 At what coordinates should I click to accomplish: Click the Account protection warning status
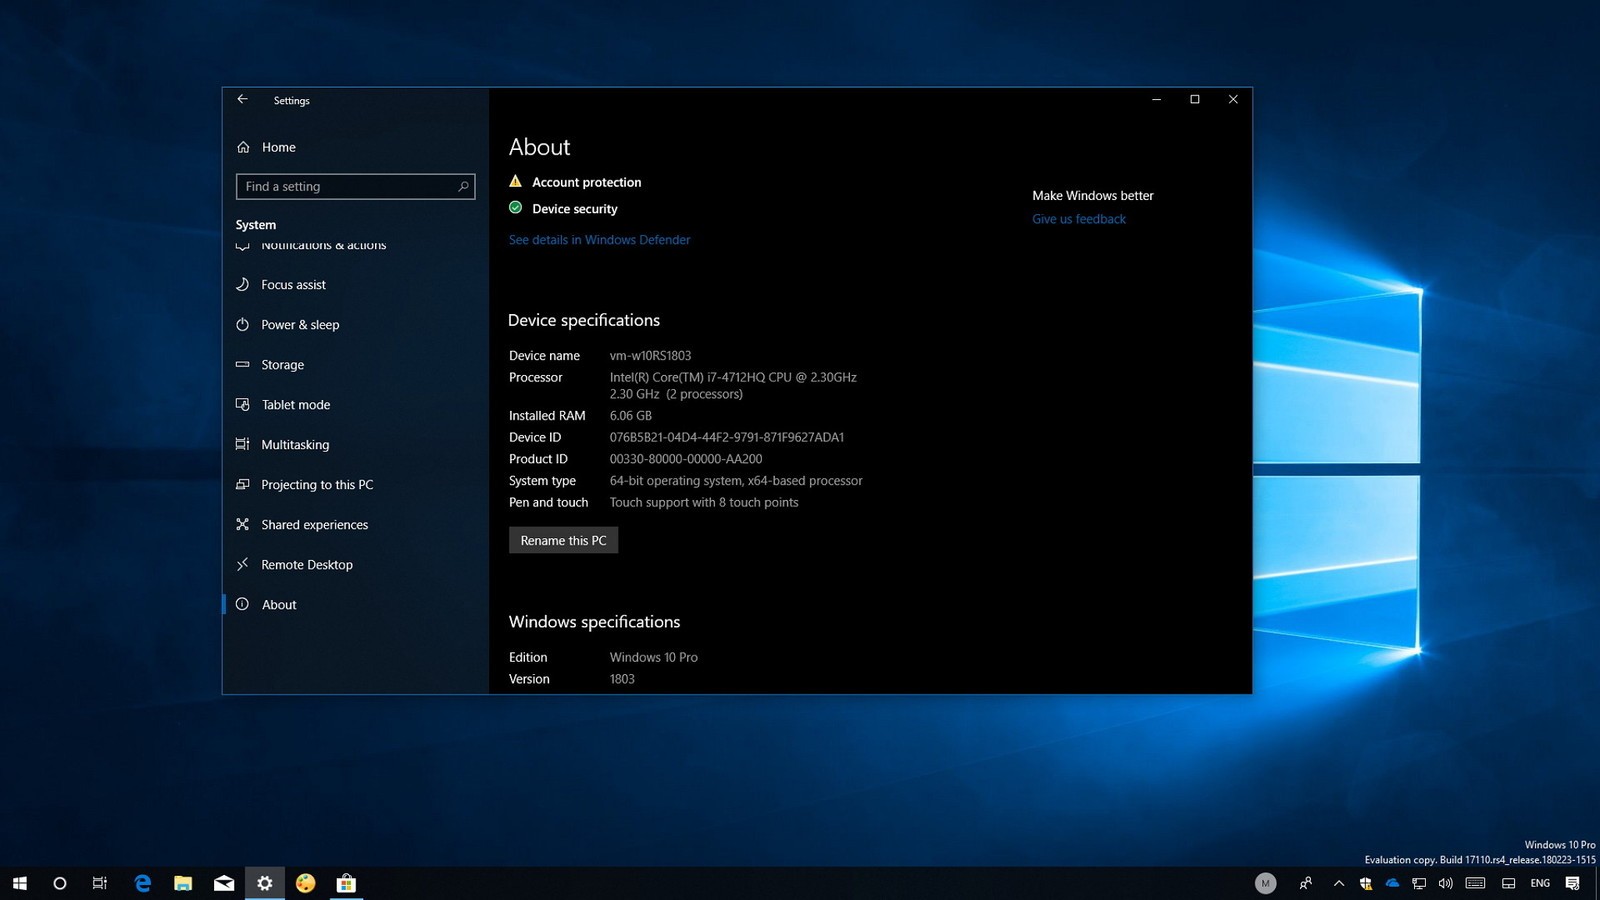(575, 182)
